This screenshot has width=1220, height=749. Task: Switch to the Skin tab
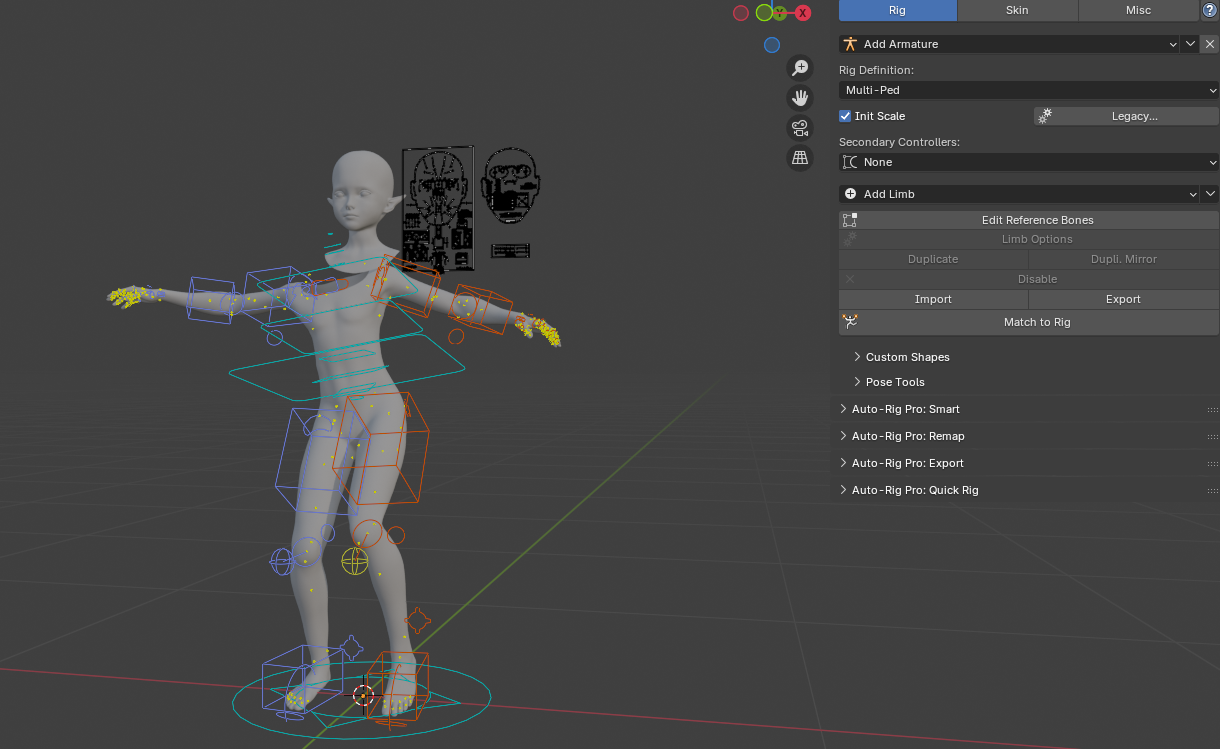pyautogui.click(x=1017, y=10)
